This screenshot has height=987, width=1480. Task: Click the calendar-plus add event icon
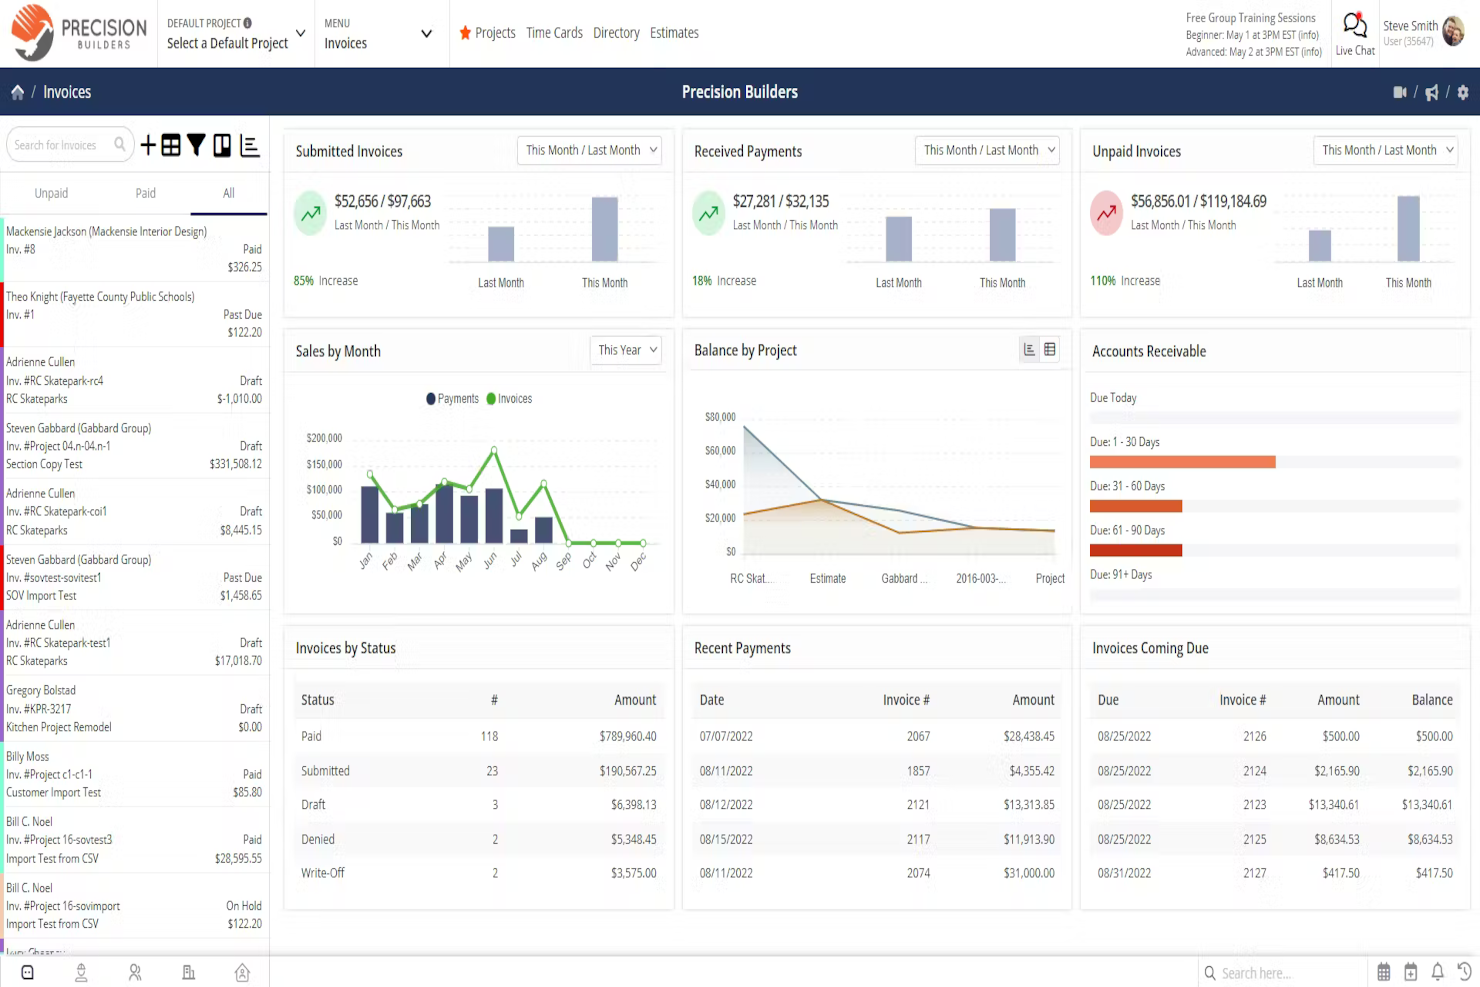(x=1410, y=972)
